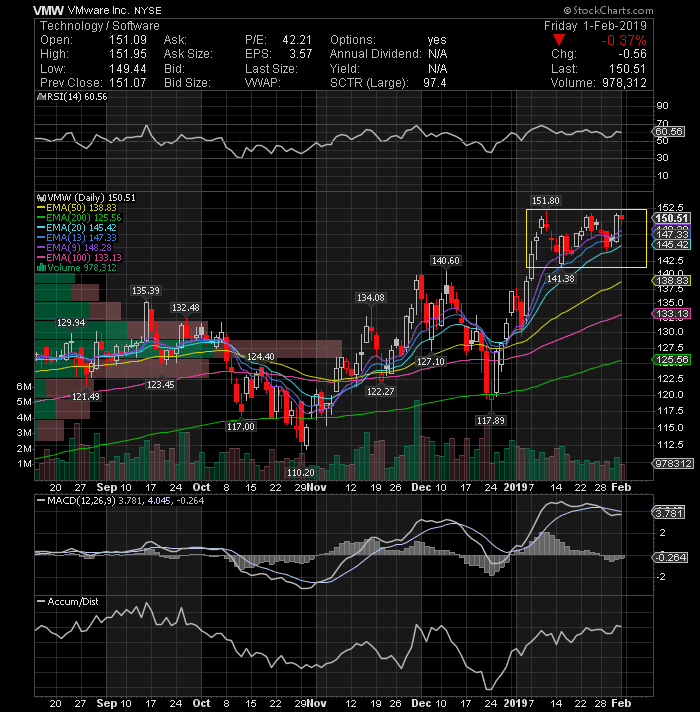The image size is (700, 712).
Task: Click the 145.42 tag on price axis
Action: 671,245
